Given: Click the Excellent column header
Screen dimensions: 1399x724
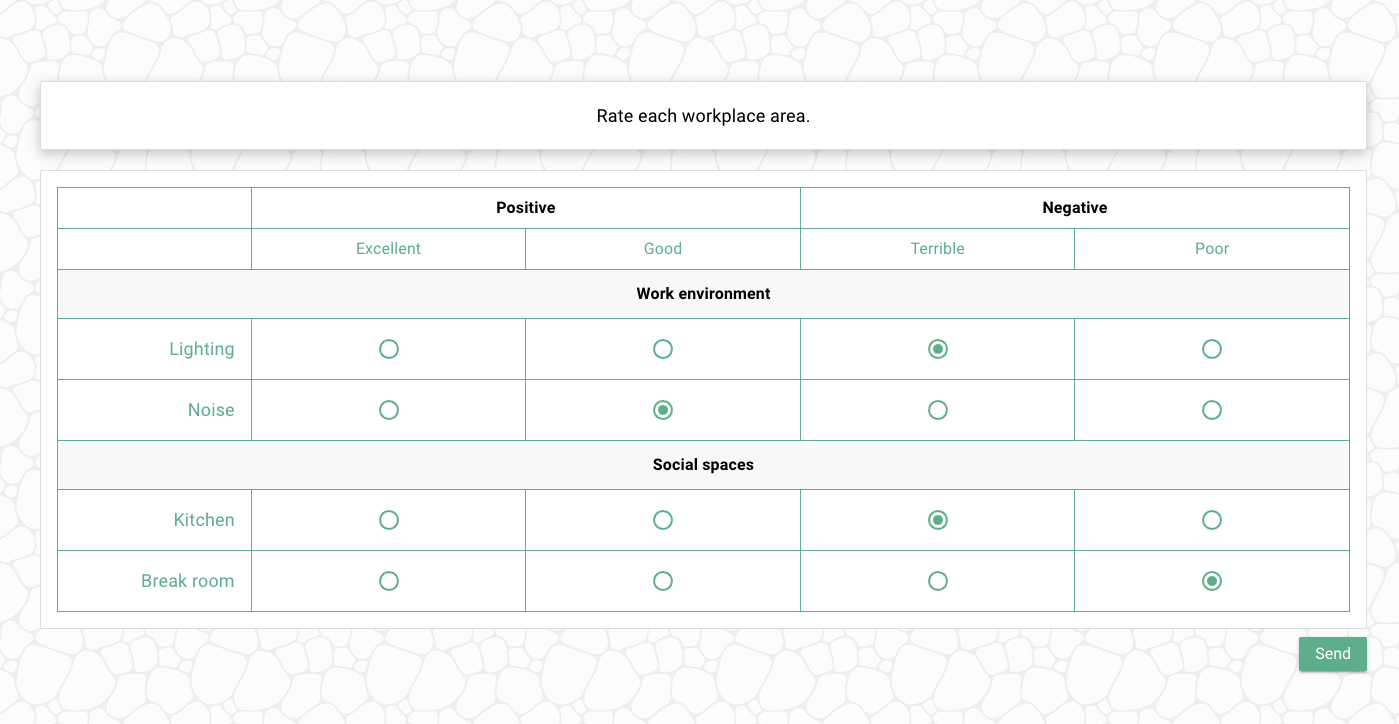Looking at the screenshot, I should pos(389,249).
